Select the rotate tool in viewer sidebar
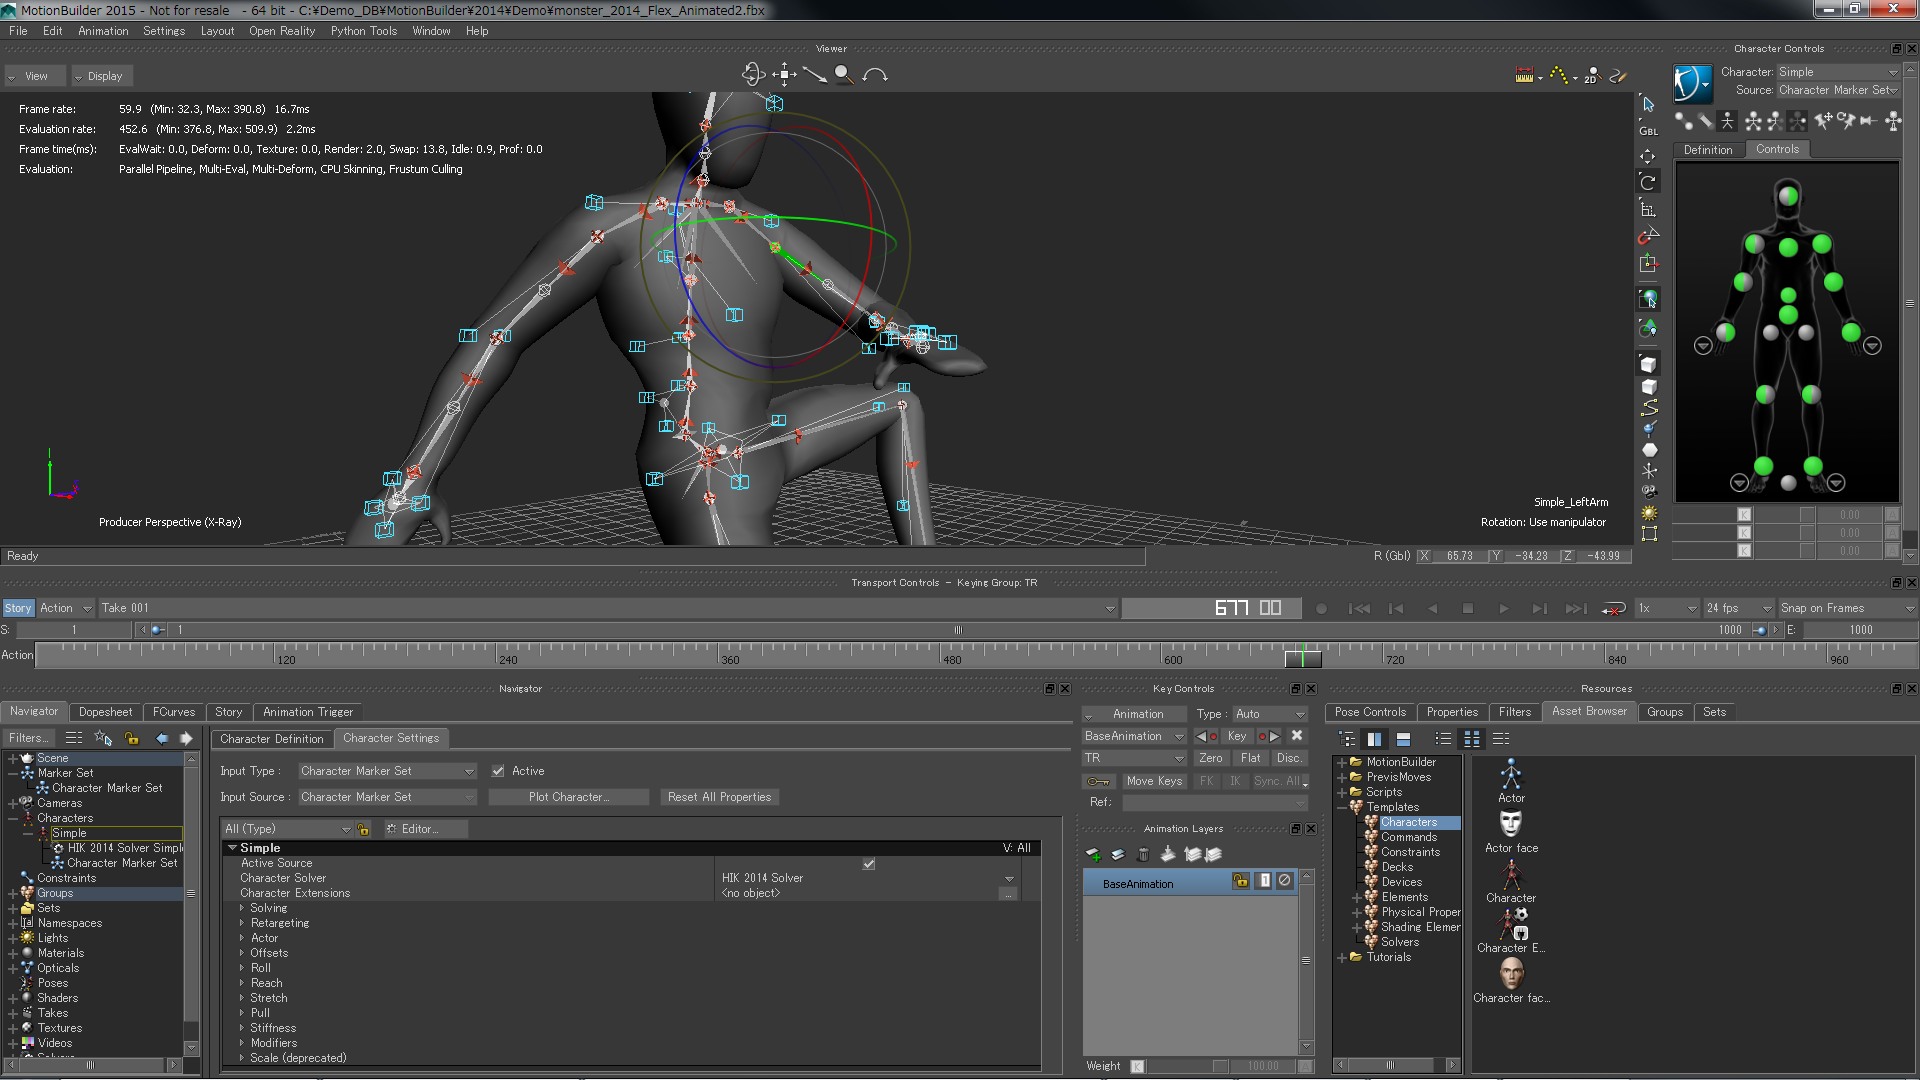The image size is (1920, 1080). pyautogui.click(x=1648, y=182)
